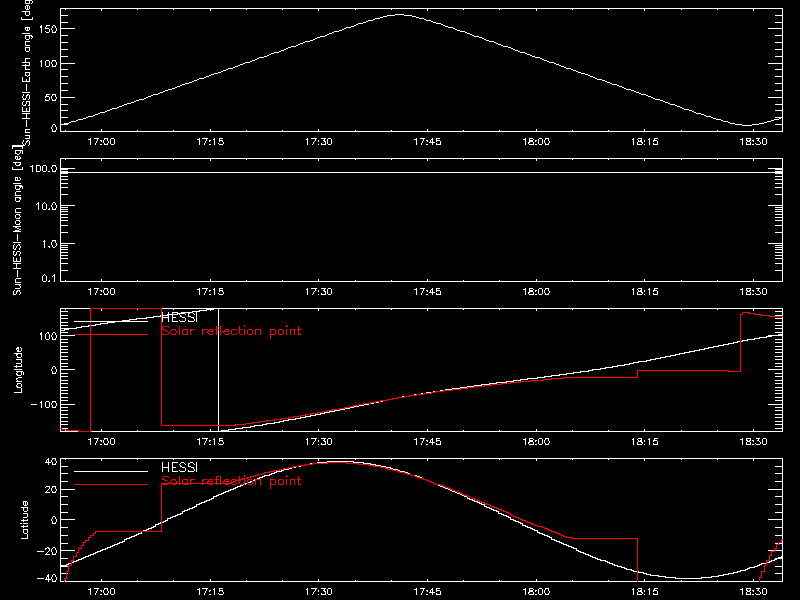Click 17:00 label under Longitude plot

coord(102,442)
